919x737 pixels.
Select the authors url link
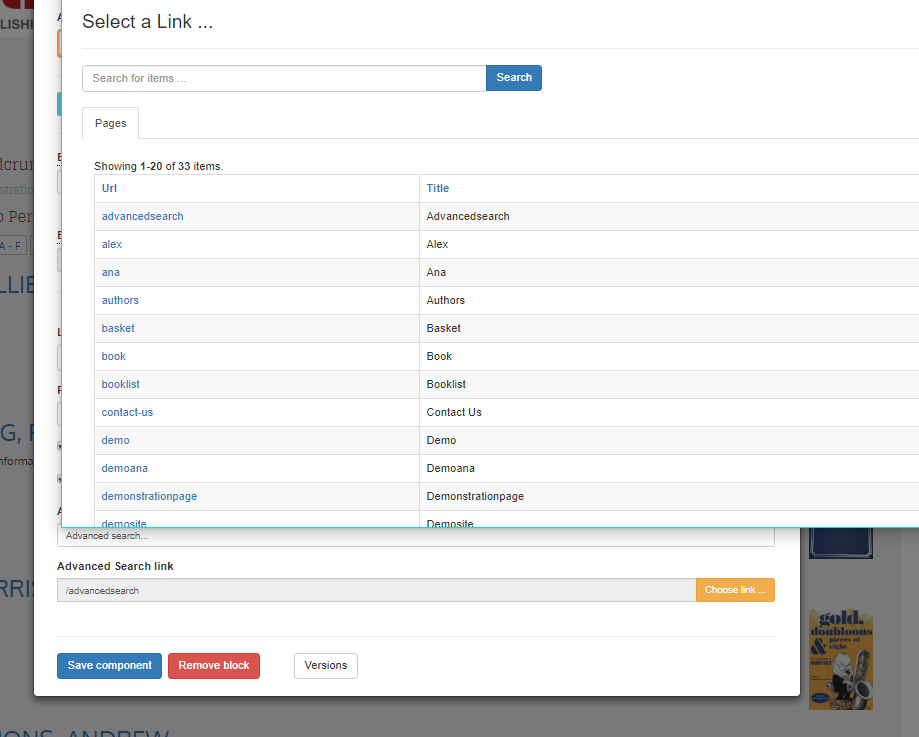pos(120,300)
